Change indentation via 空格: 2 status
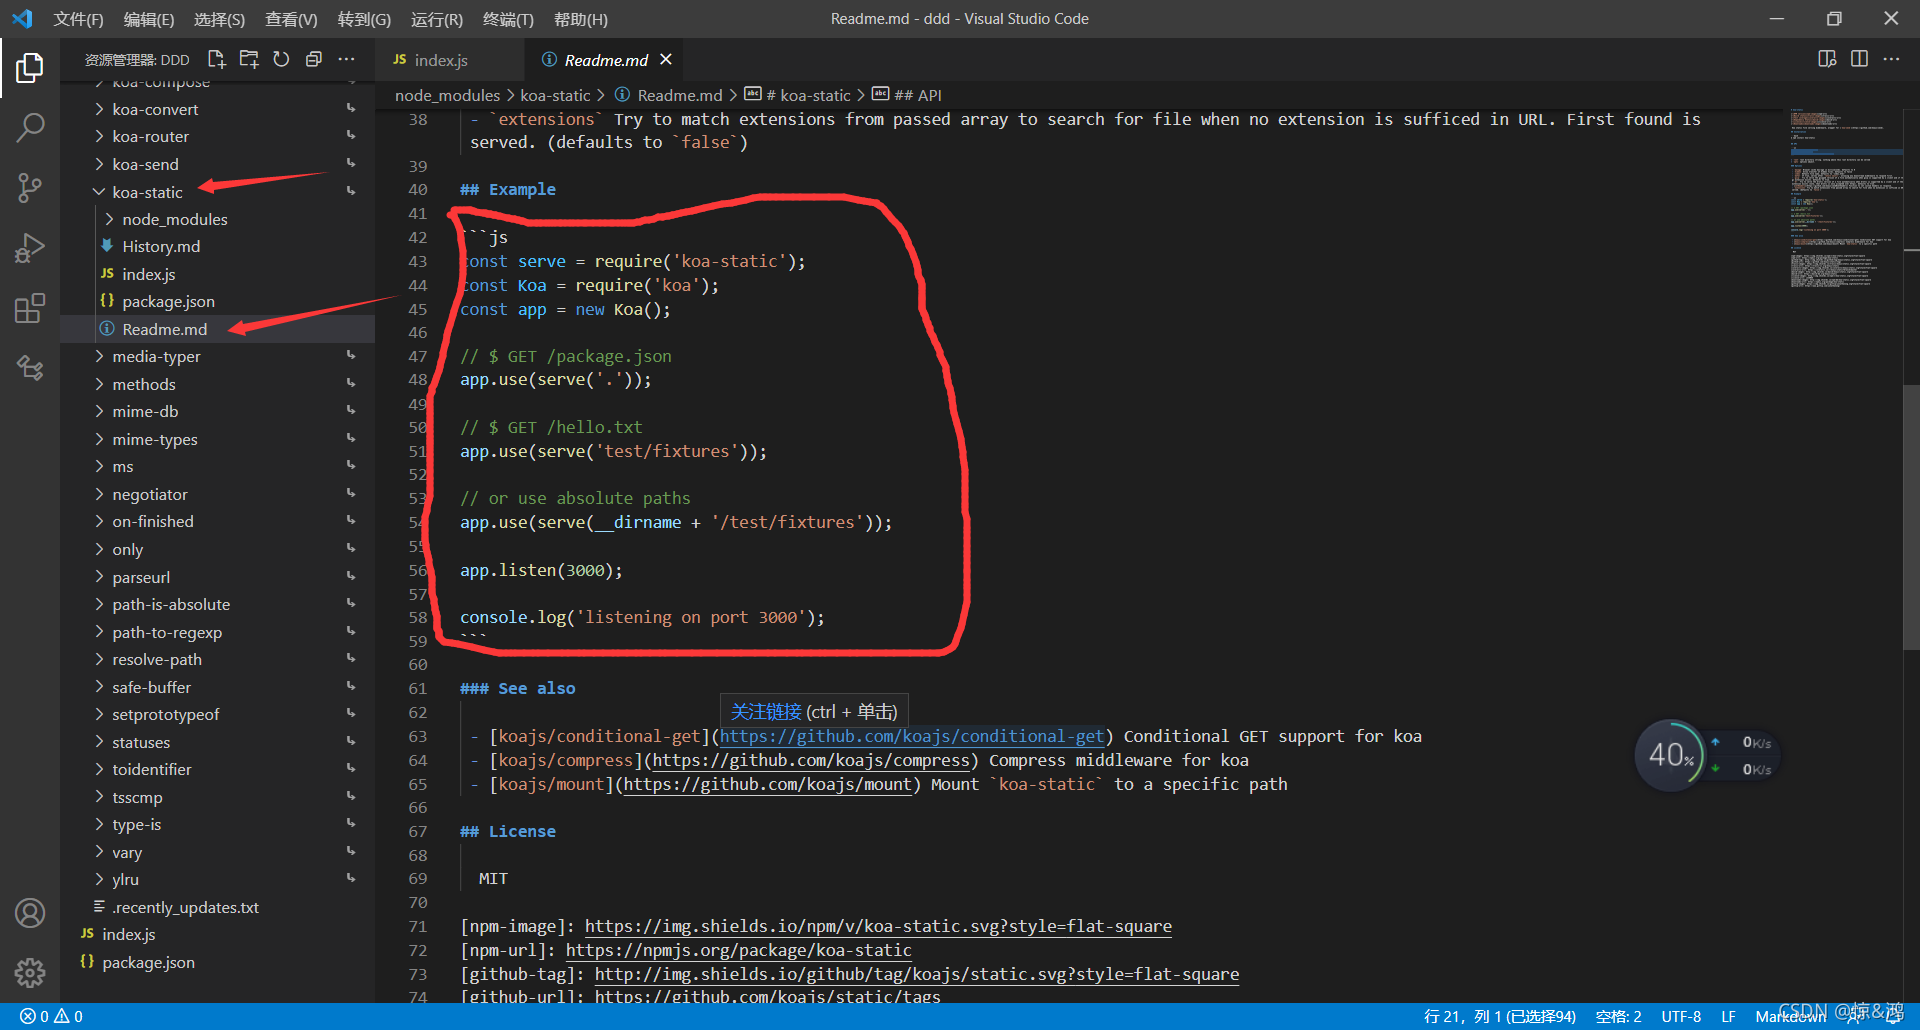 [x=1618, y=1016]
